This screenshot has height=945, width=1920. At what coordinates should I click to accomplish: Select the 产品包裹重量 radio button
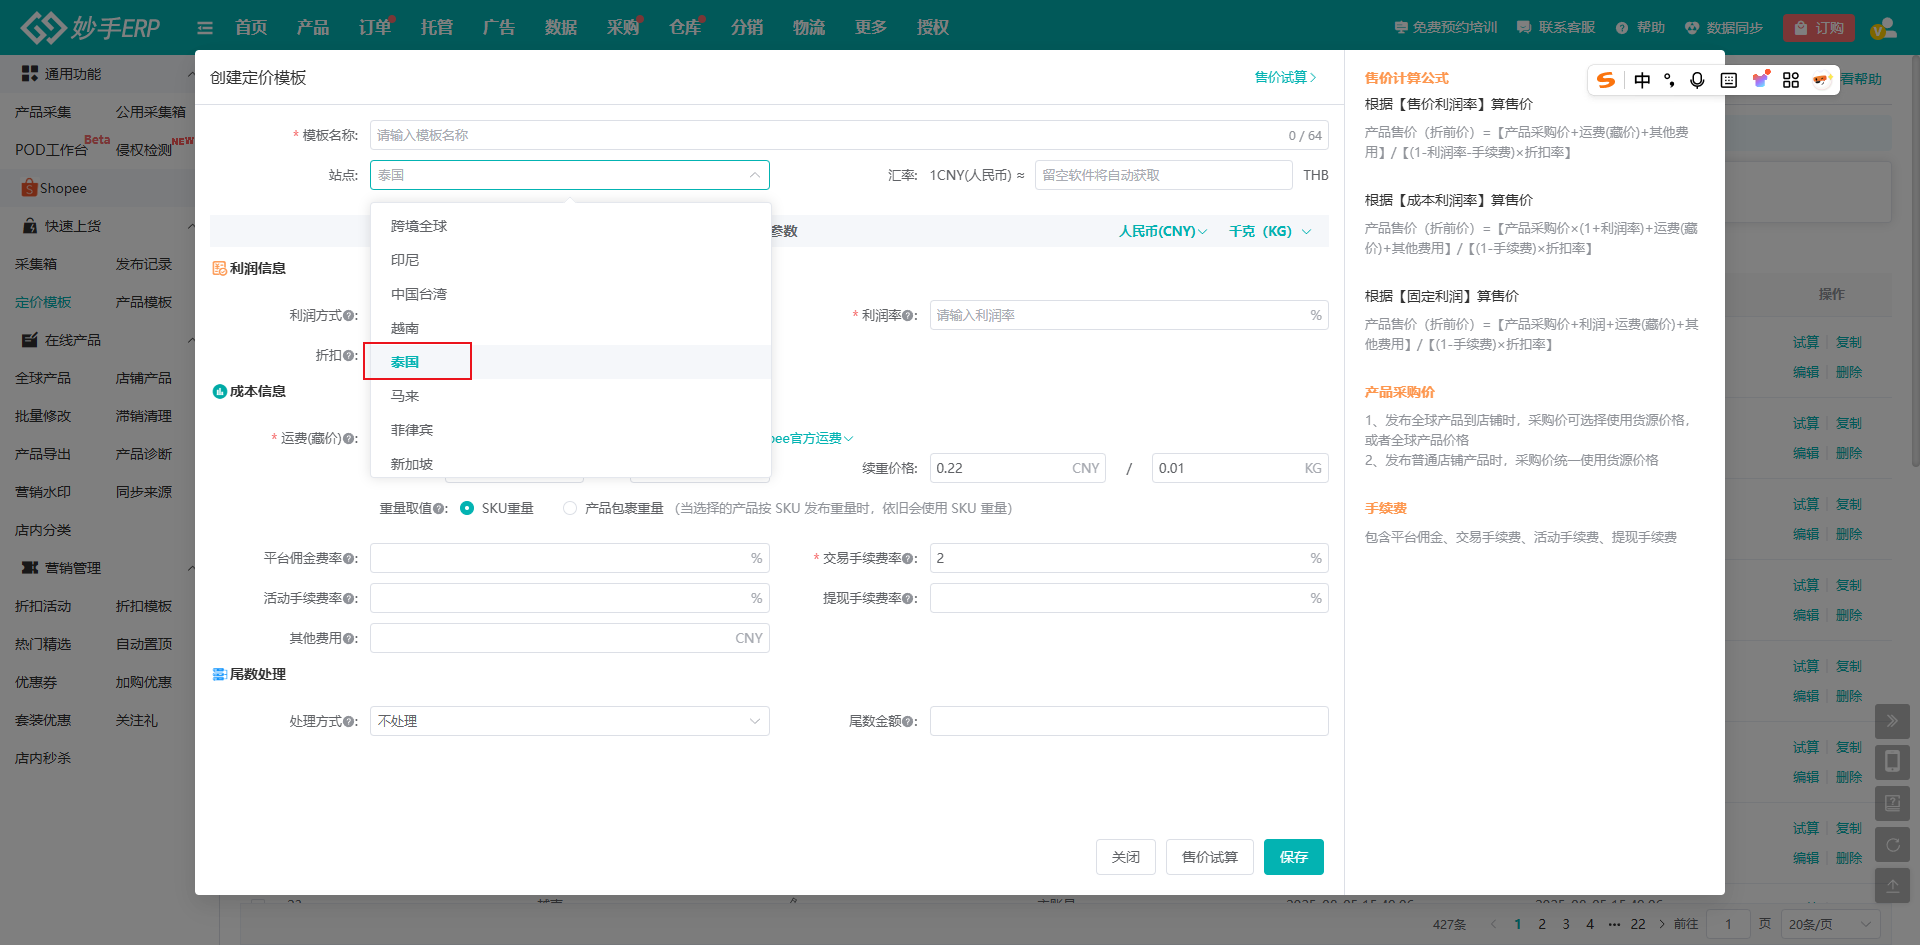coord(570,509)
